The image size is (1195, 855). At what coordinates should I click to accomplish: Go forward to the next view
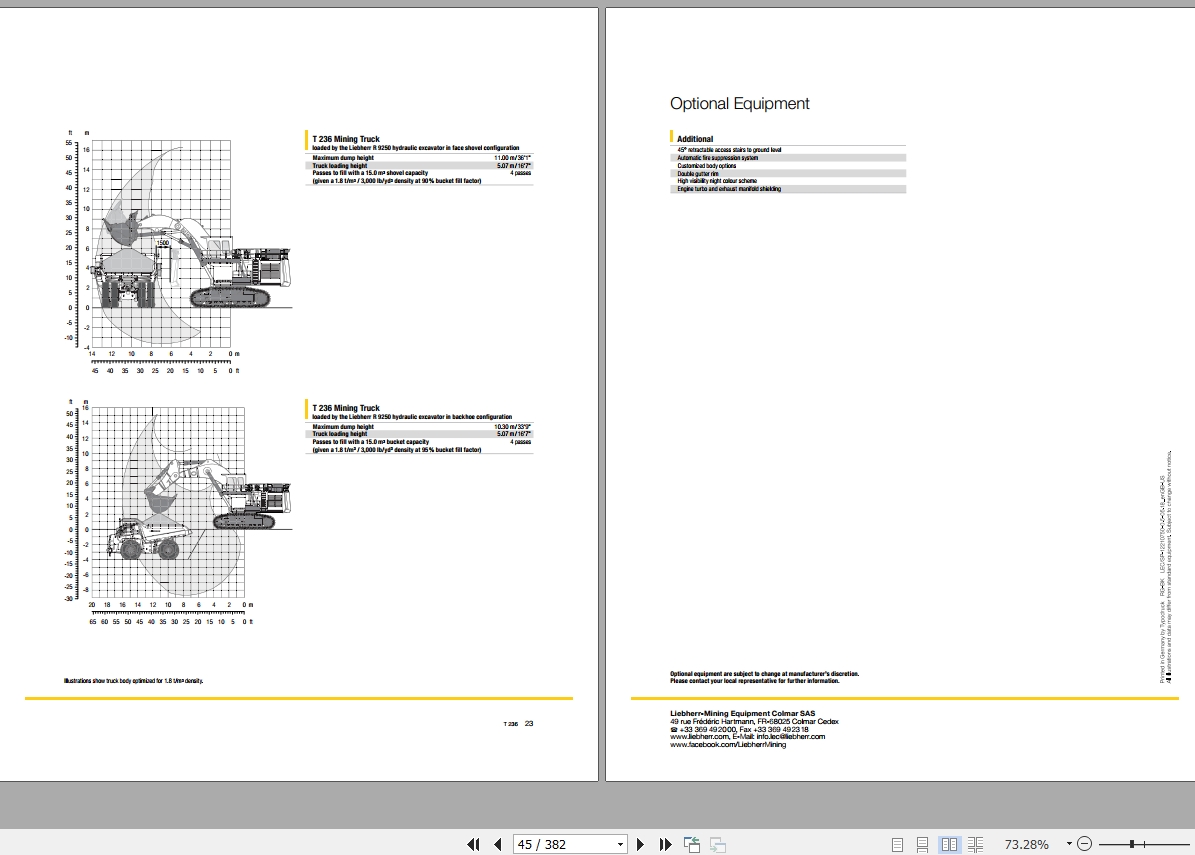tap(717, 844)
